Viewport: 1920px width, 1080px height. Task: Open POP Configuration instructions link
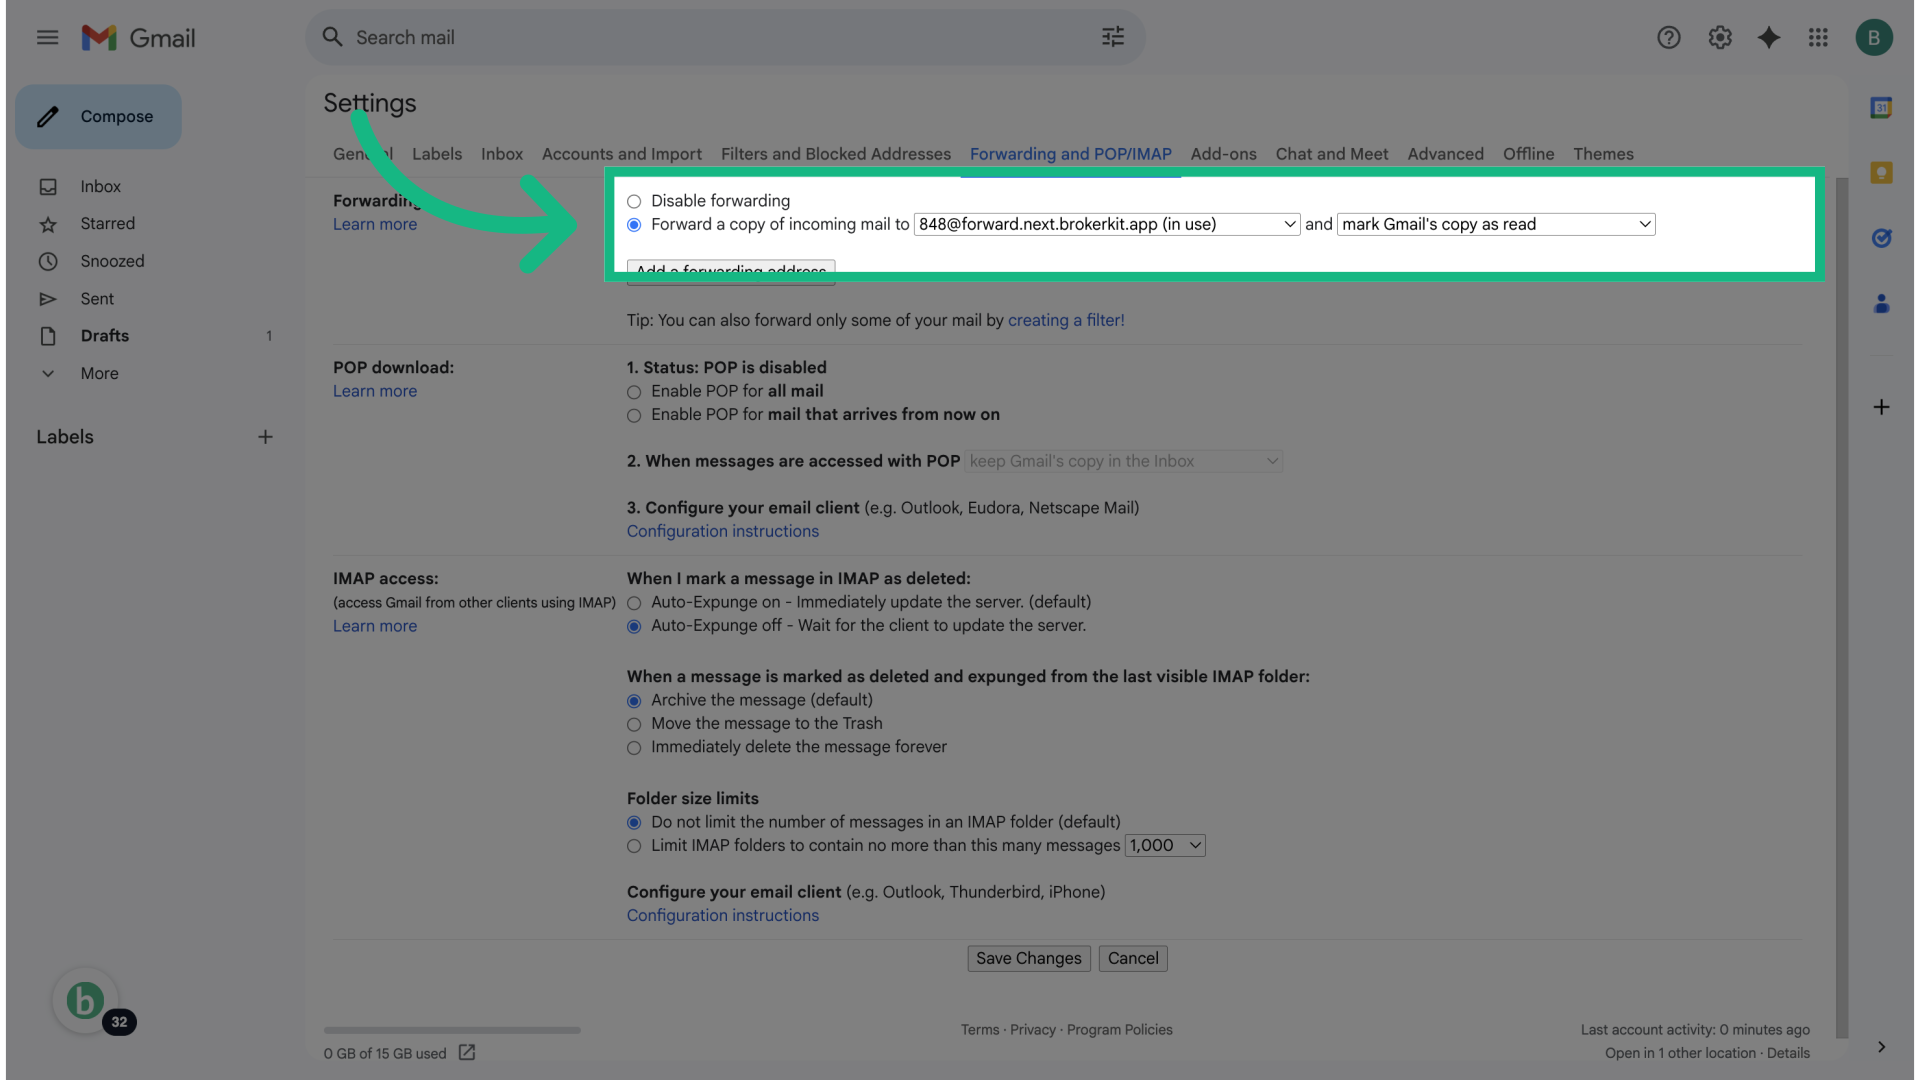723,532
